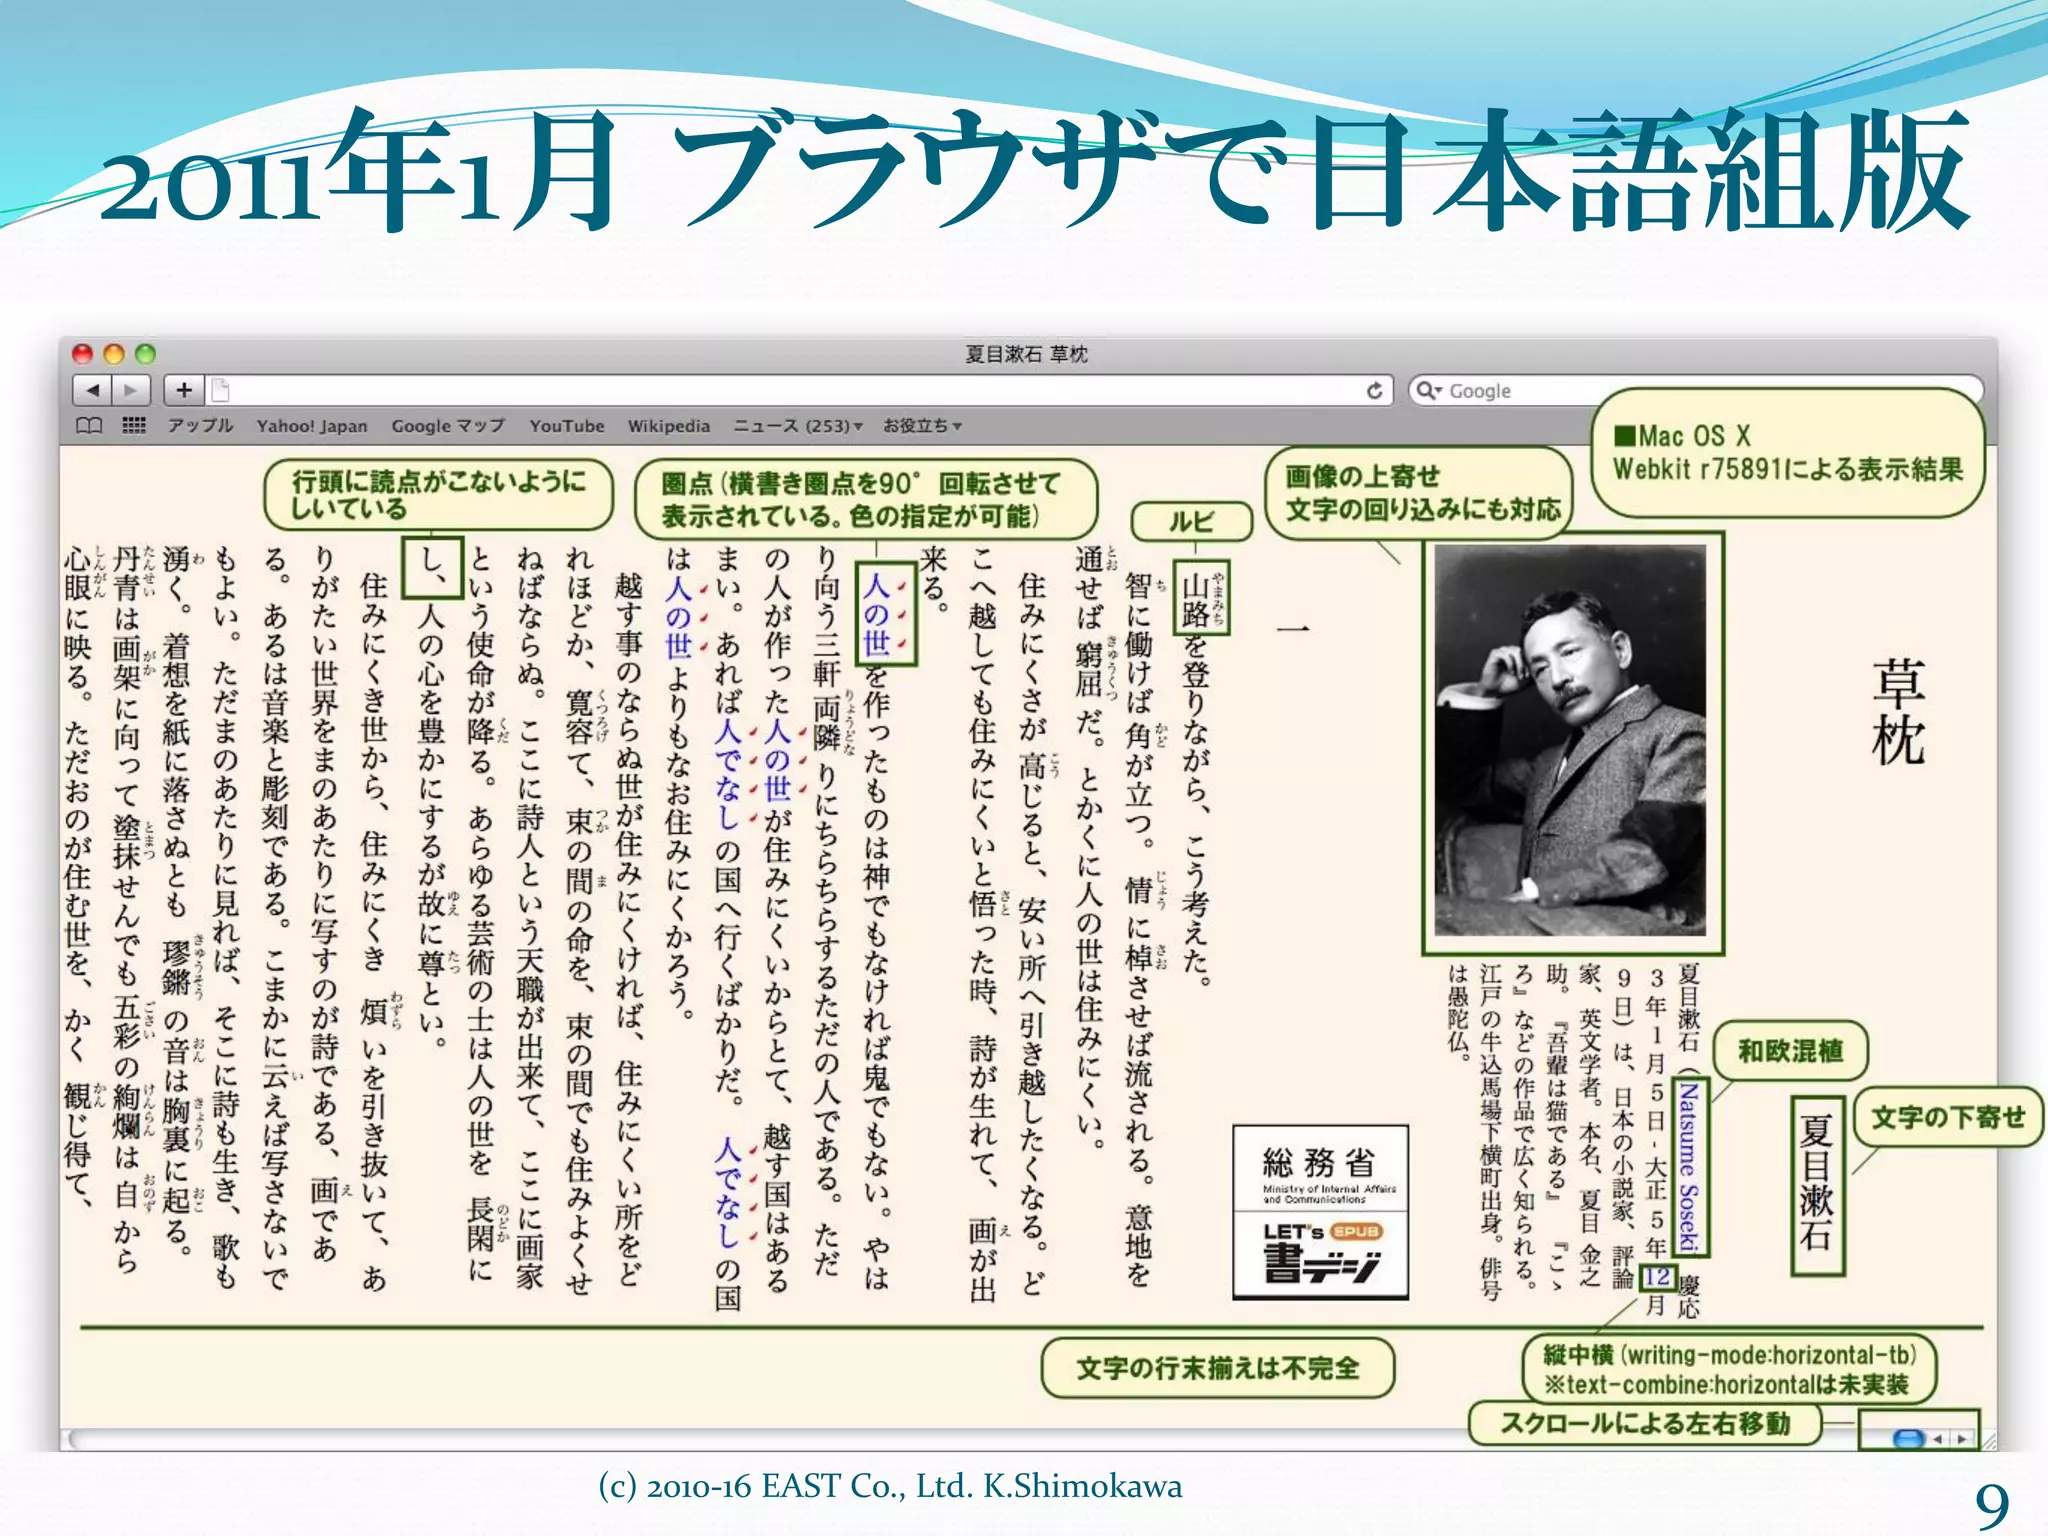Open the アップル bookmark

click(x=200, y=426)
